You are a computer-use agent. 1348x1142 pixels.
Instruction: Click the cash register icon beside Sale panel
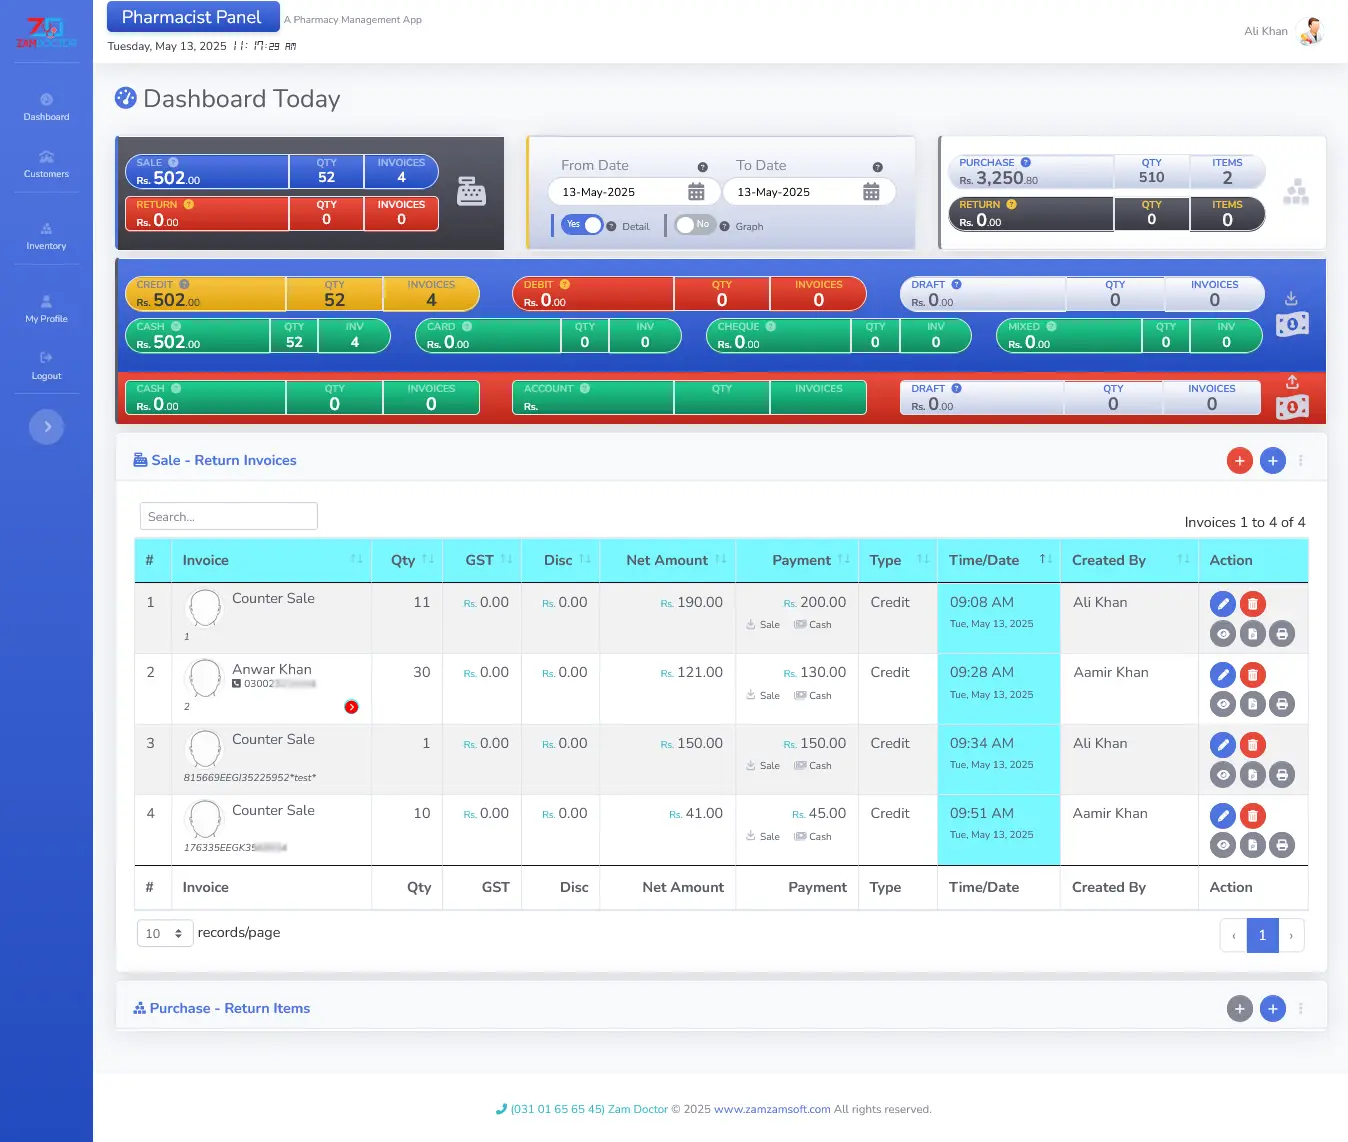click(471, 191)
